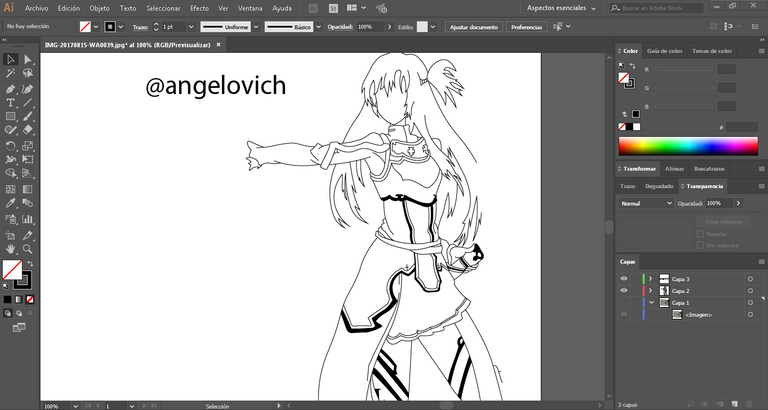Screen dimensions: 768x410
Task: Choose the Rotate tool
Action: 10,145
